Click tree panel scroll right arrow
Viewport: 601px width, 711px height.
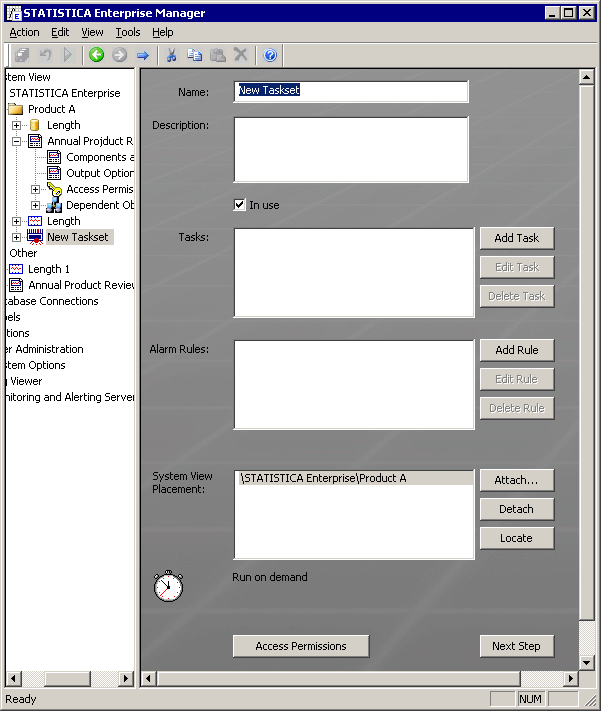(126, 679)
